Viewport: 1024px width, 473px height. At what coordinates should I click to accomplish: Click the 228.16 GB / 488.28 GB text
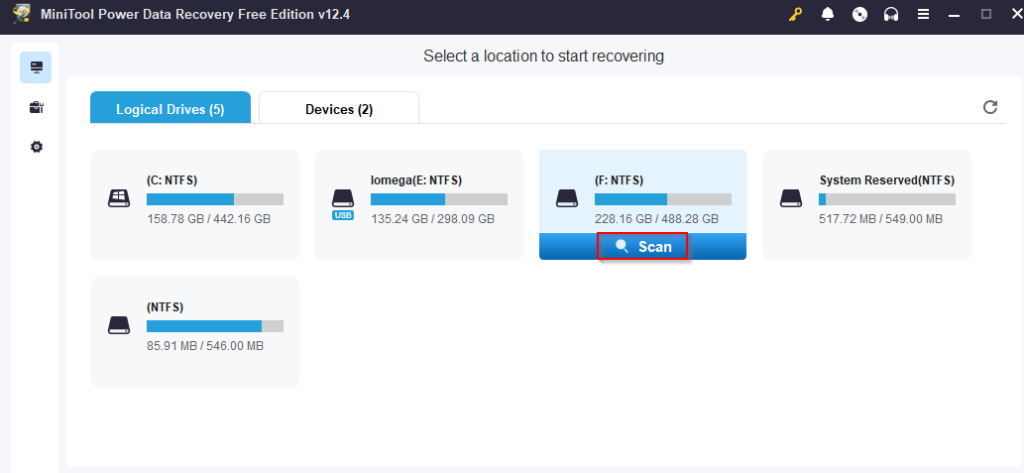pos(657,219)
